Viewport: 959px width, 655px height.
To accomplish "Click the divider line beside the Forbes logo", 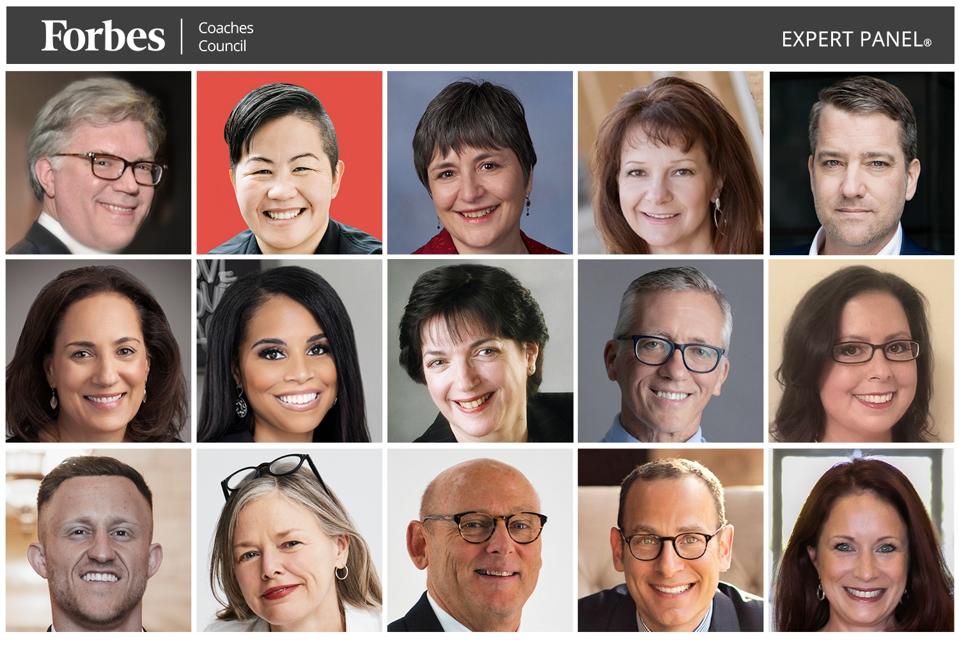I will click(x=182, y=36).
